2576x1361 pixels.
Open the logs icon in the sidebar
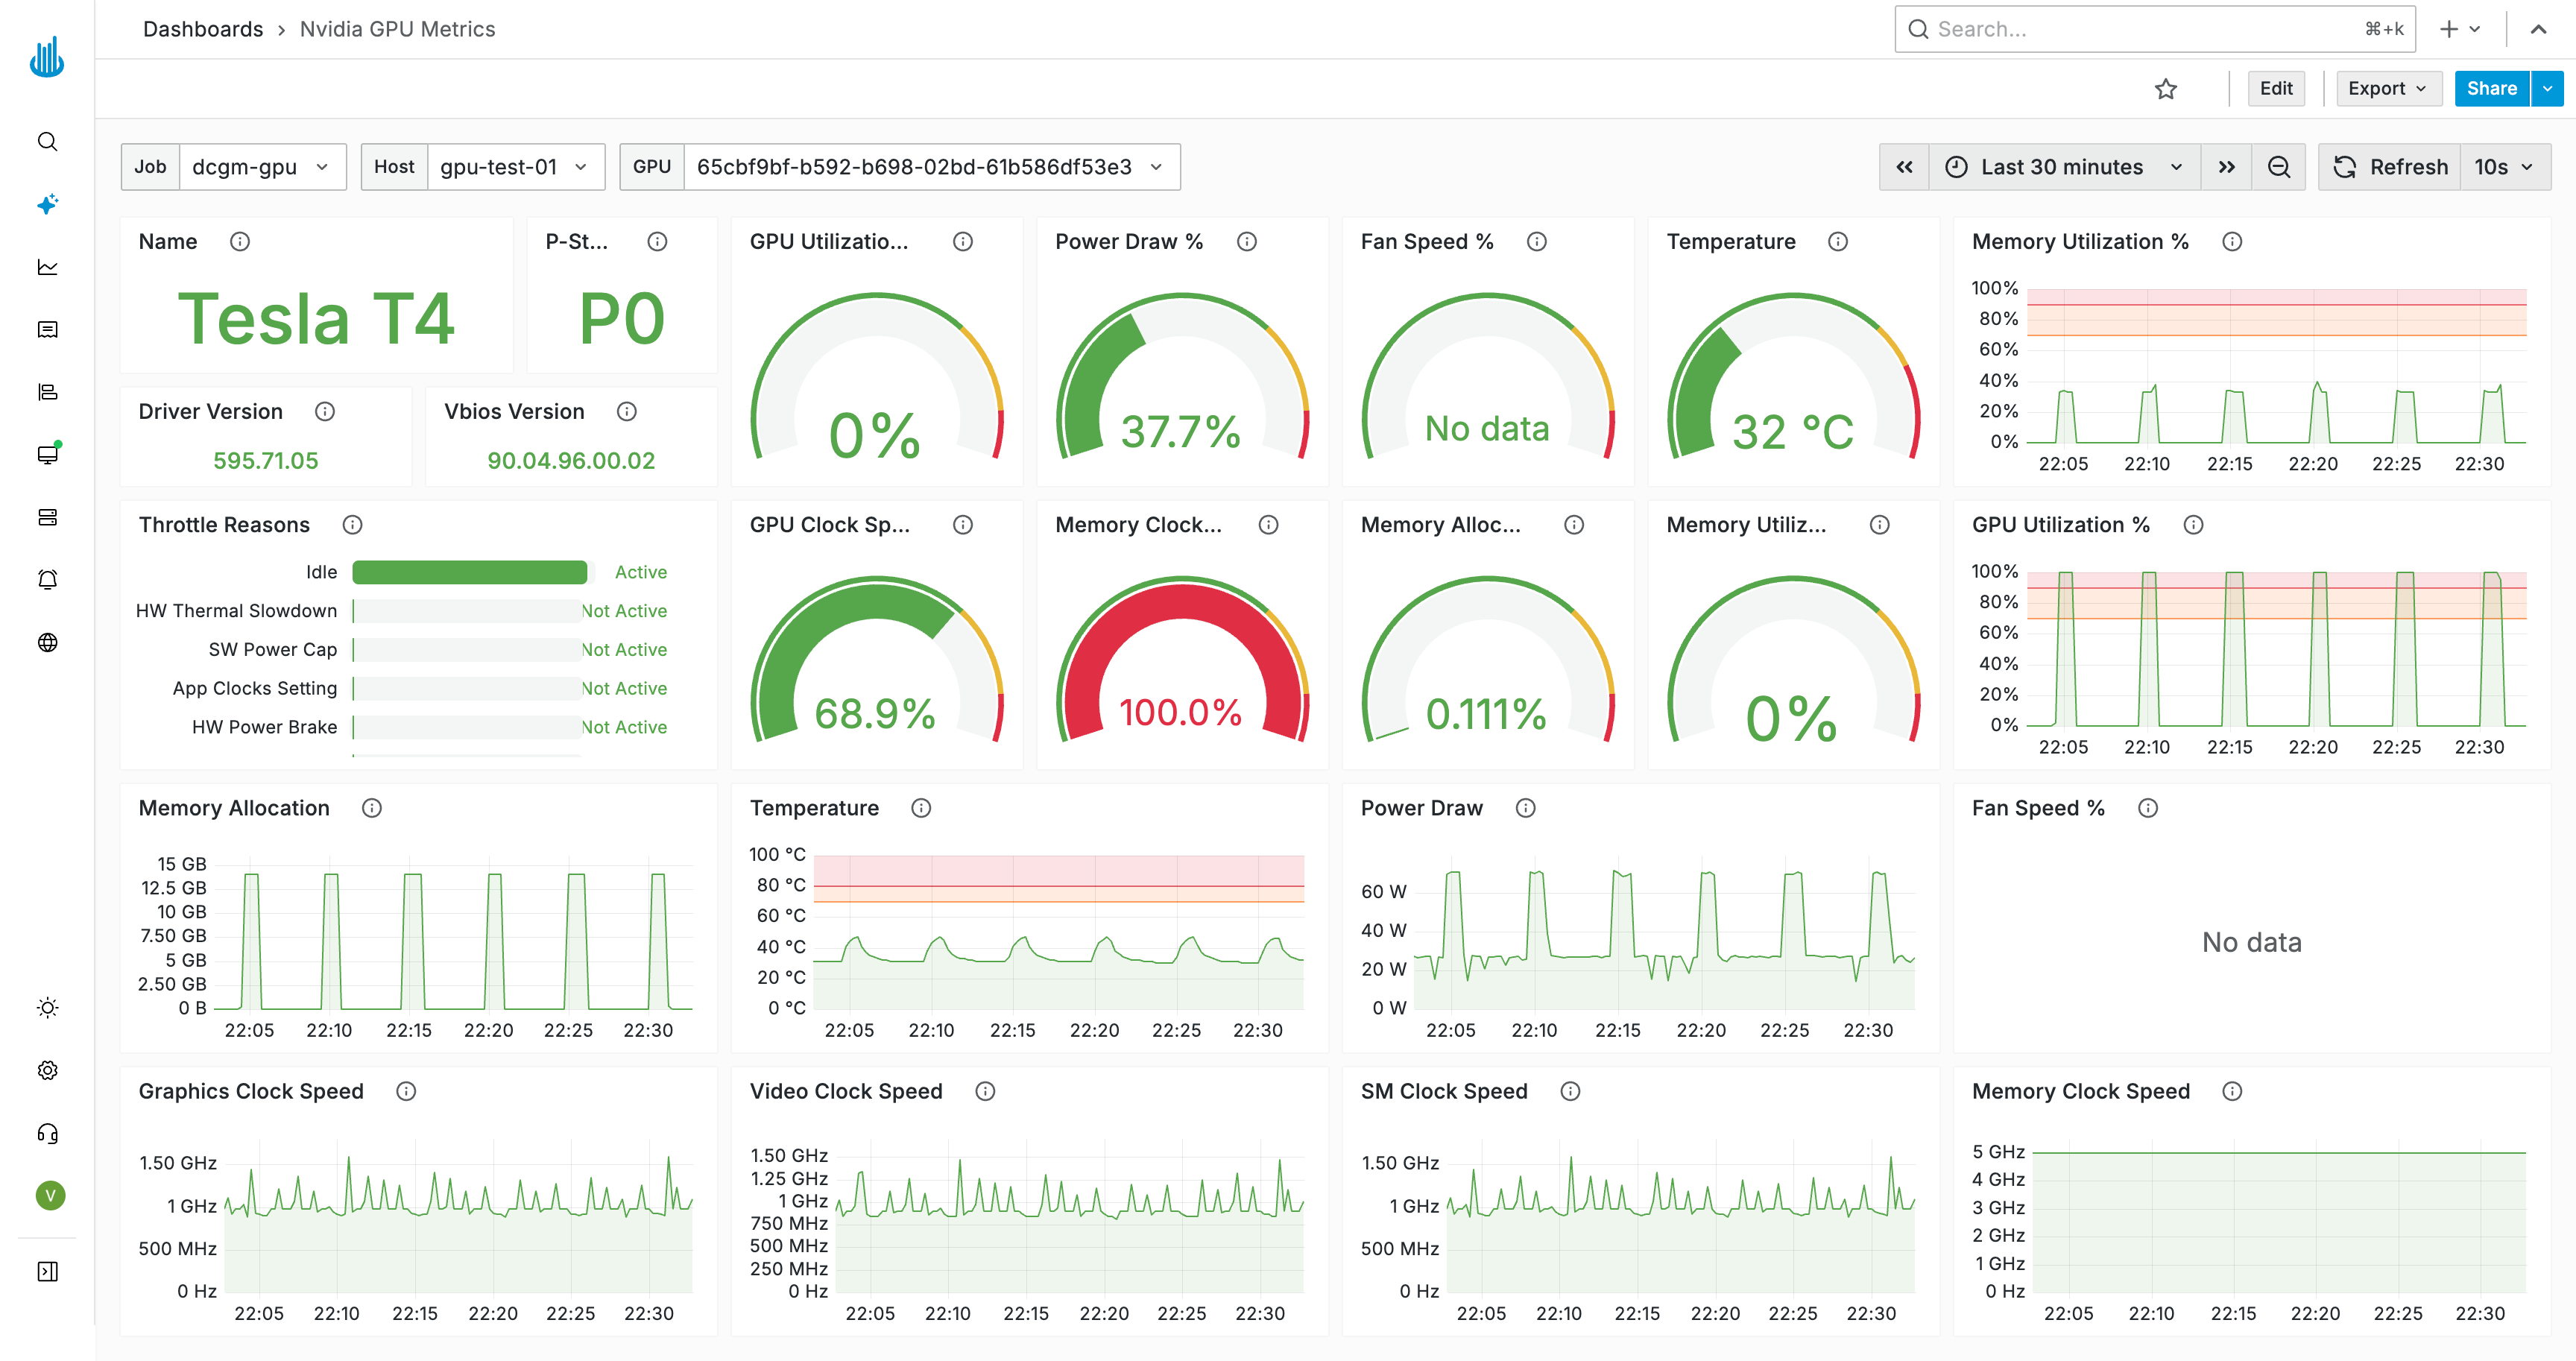(x=47, y=330)
